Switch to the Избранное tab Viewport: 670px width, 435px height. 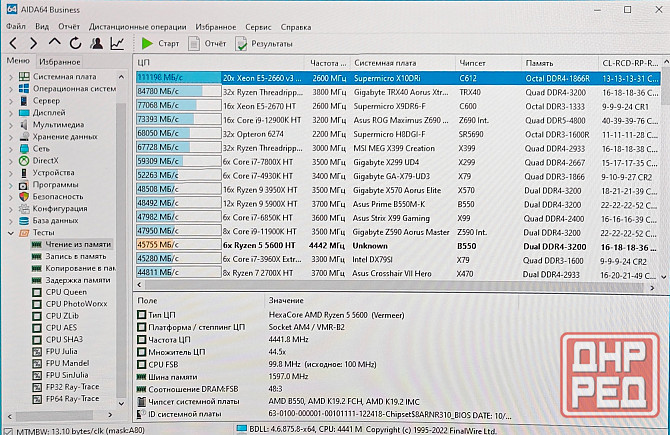point(59,61)
